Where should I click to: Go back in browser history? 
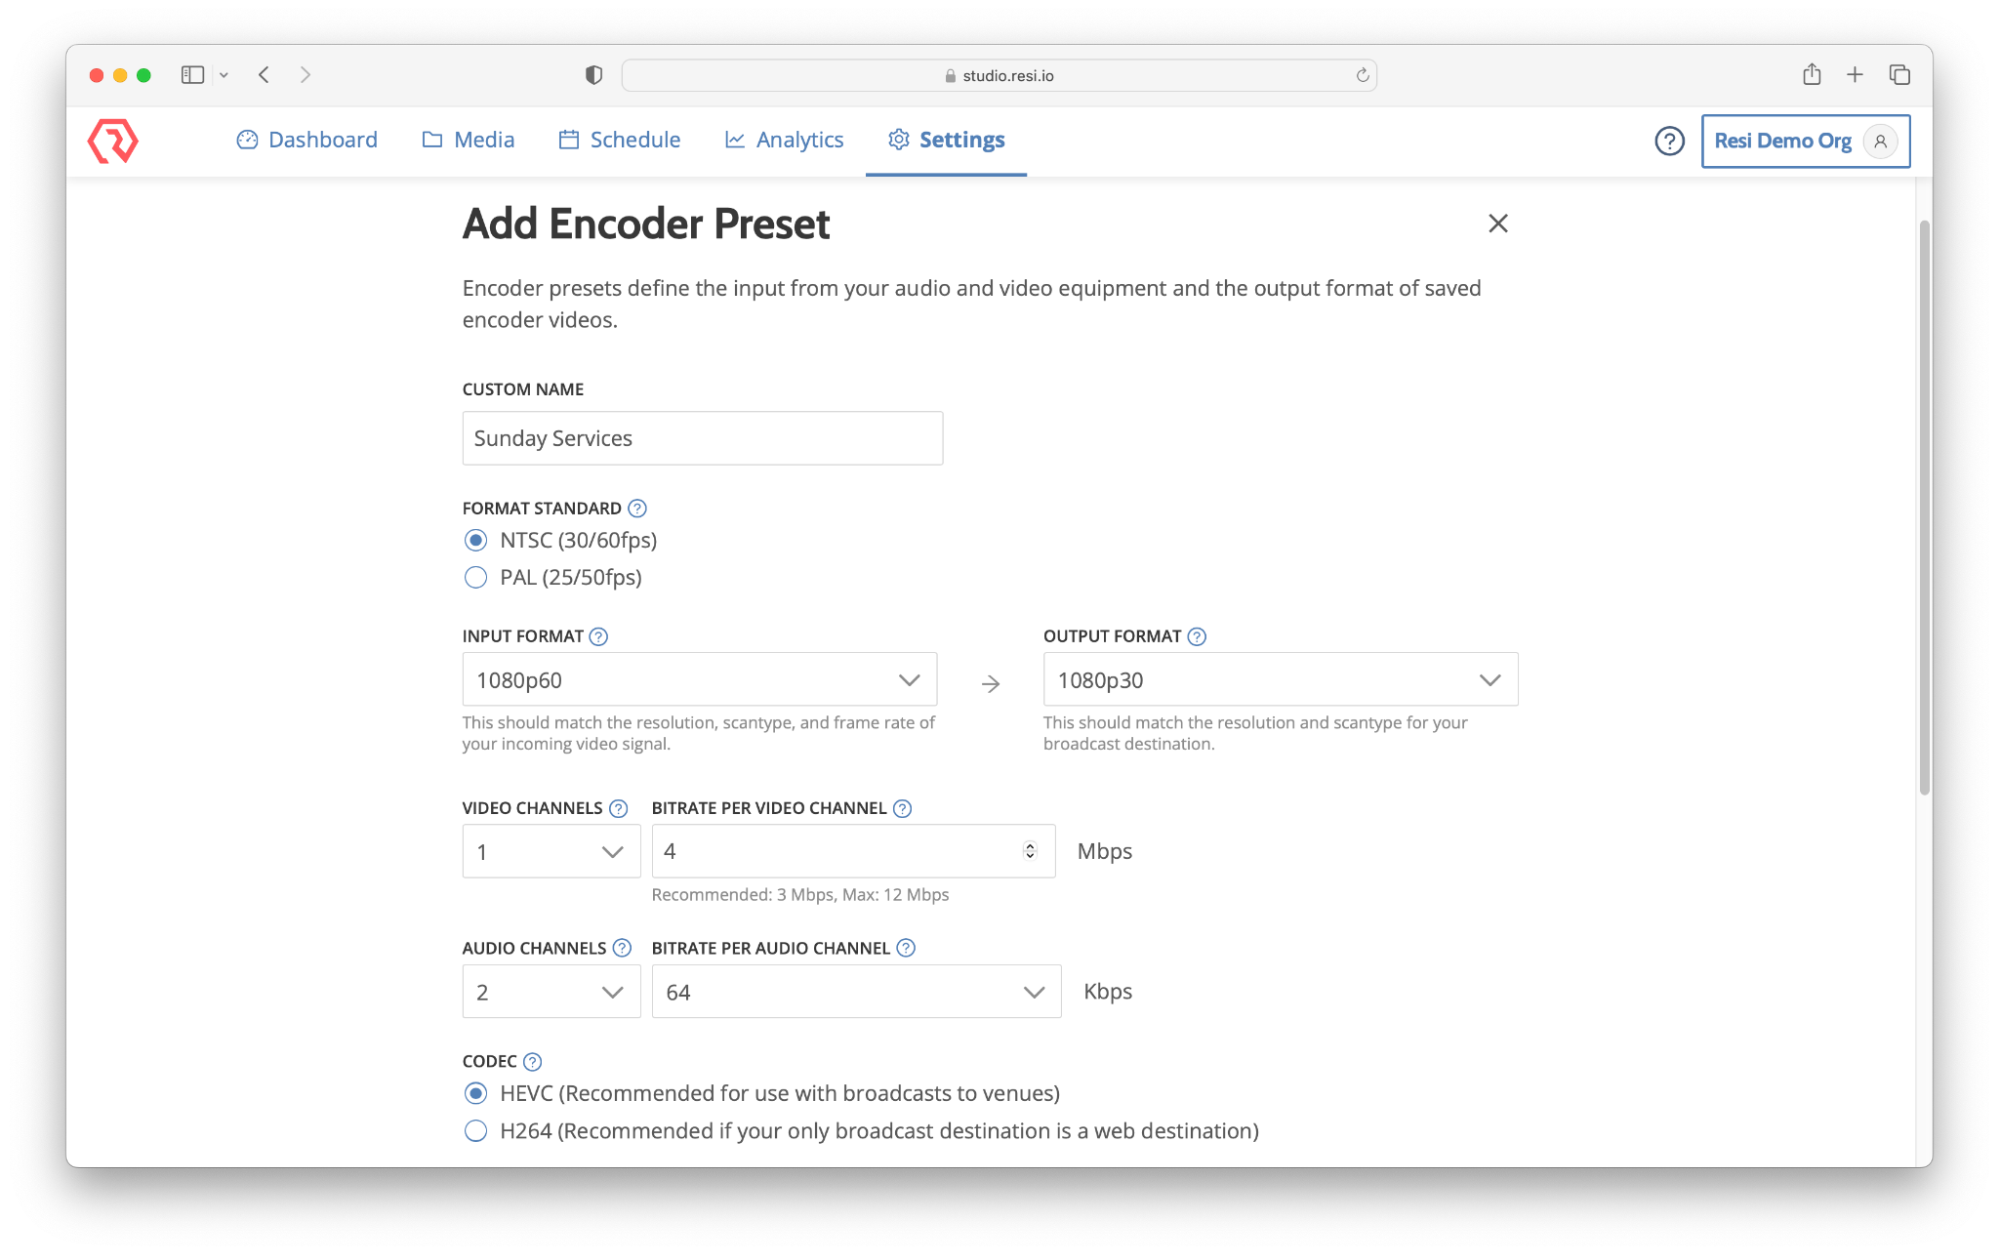point(264,75)
